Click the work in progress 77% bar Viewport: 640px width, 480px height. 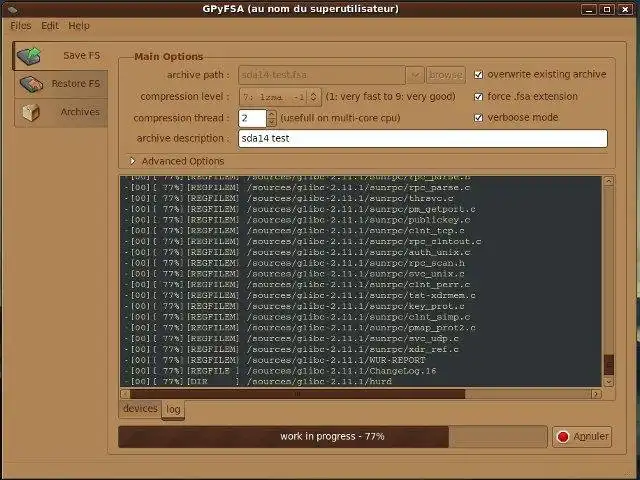pyautogui.click(x=332, y=437)
